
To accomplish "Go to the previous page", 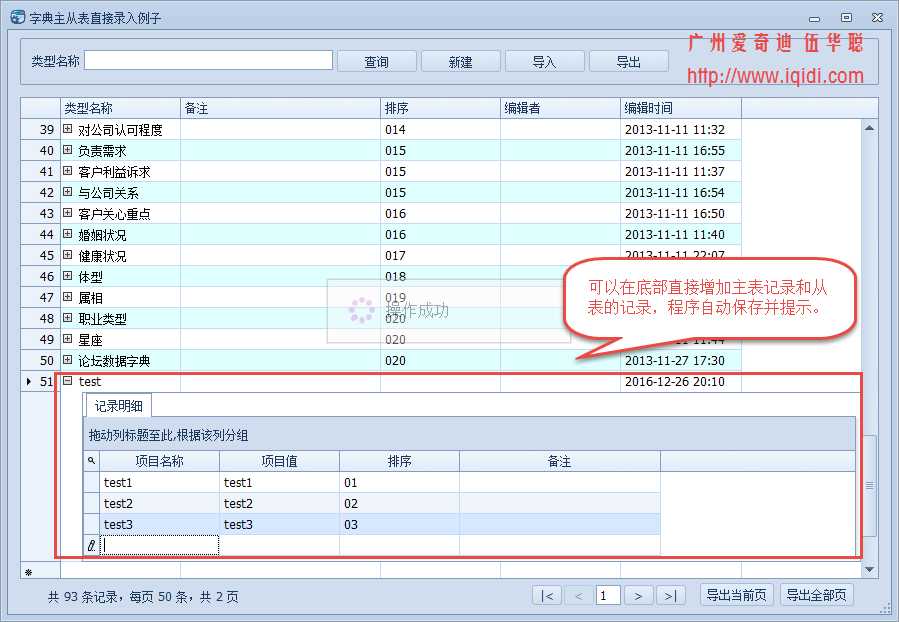I will (579, 596).
